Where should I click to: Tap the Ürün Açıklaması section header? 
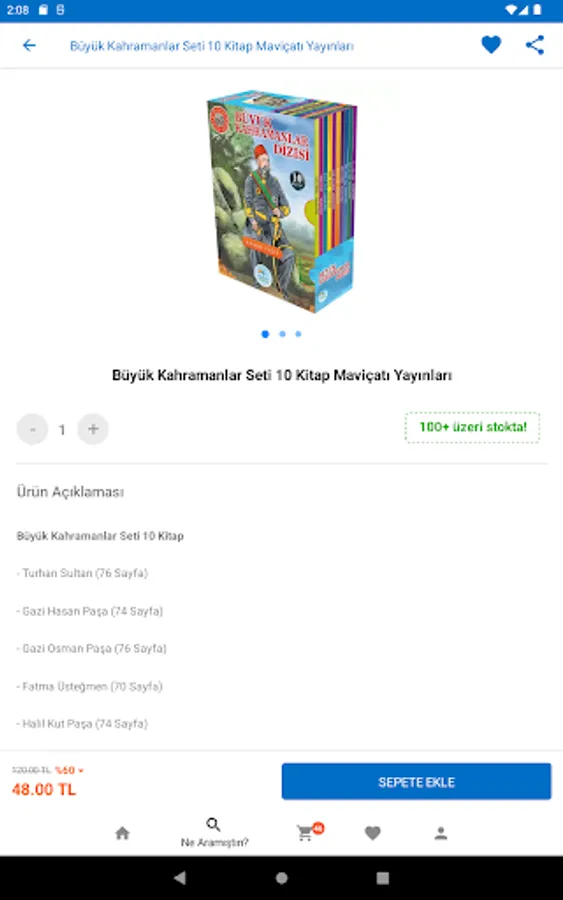point(70,492)
